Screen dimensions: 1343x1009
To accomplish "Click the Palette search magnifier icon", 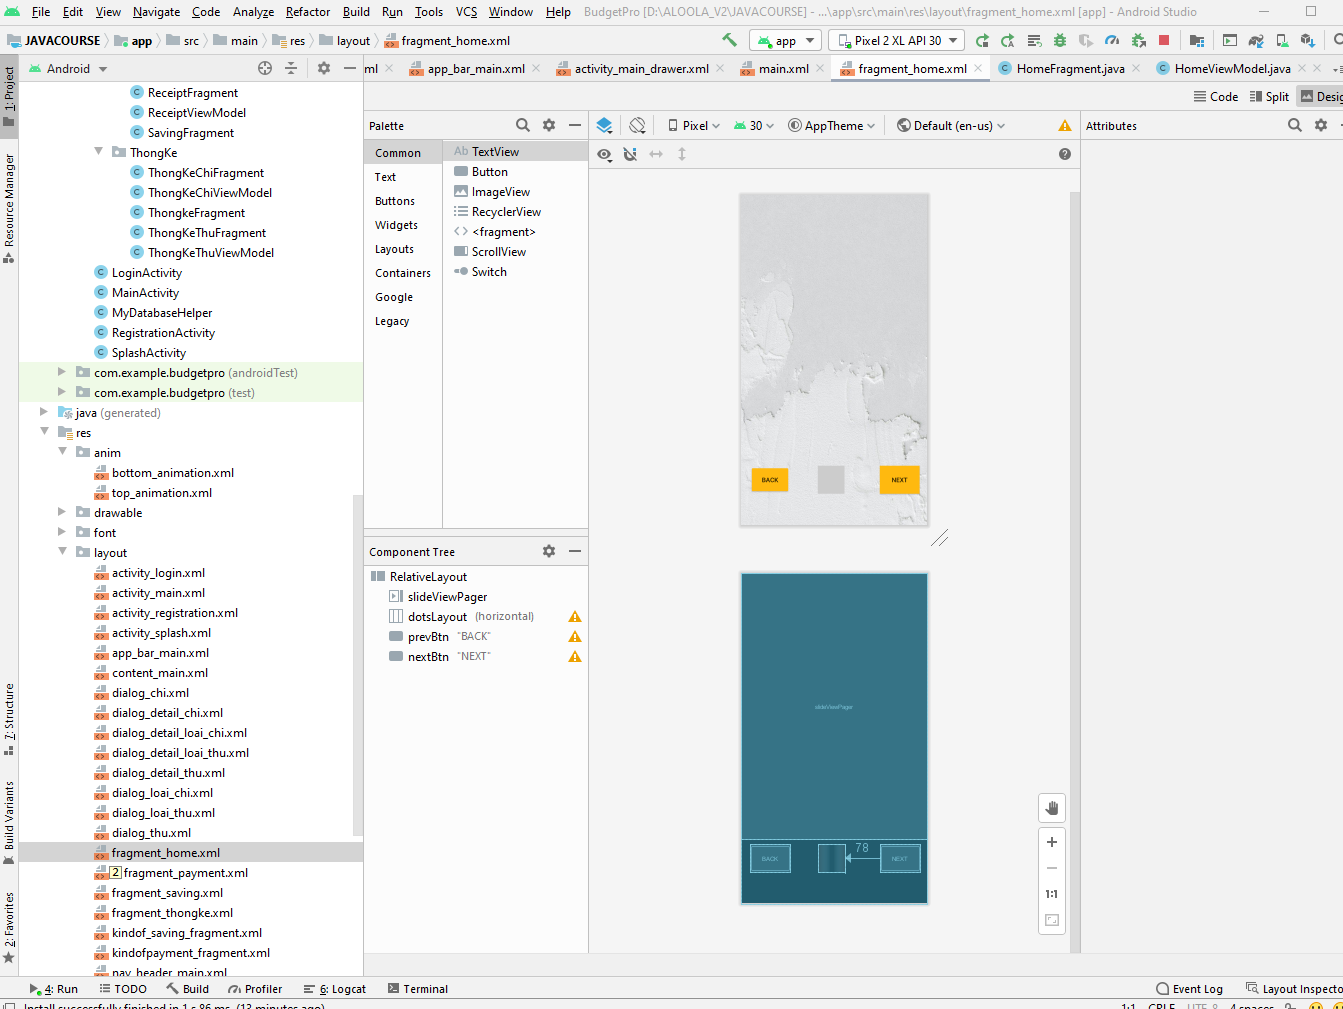I will pos(523,125).
